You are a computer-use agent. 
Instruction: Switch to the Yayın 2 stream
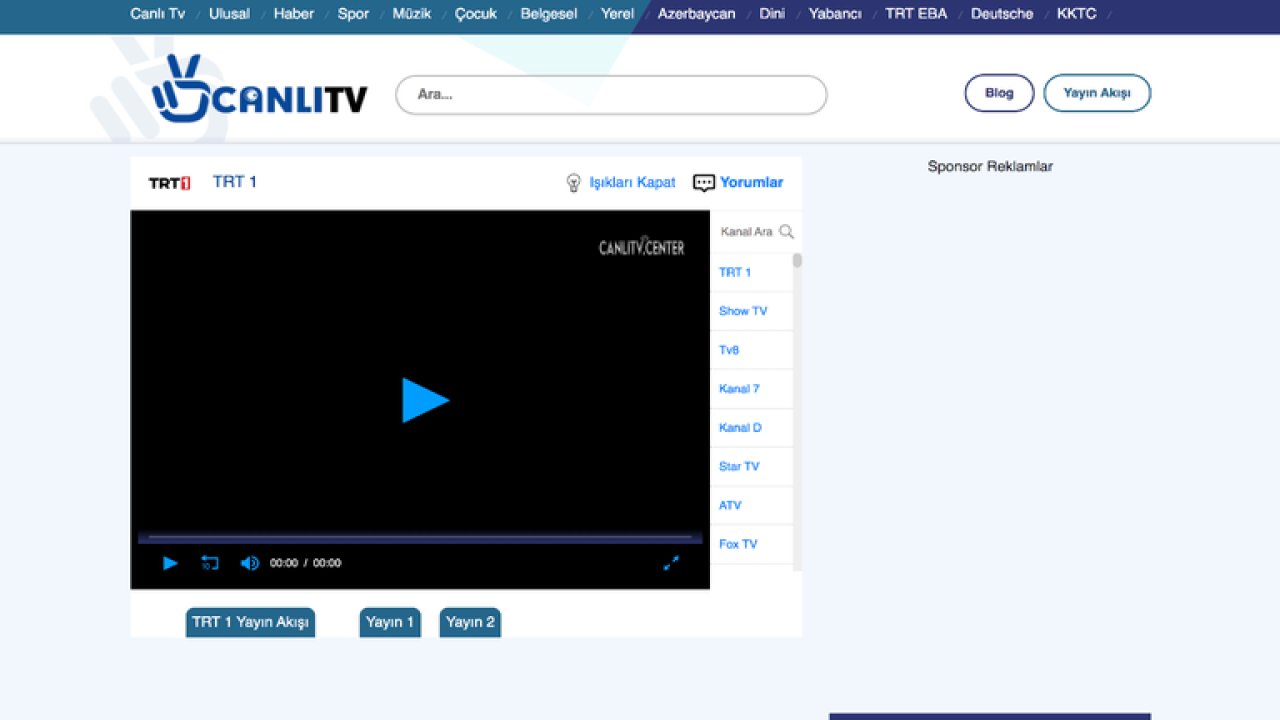tap(470, 622)
